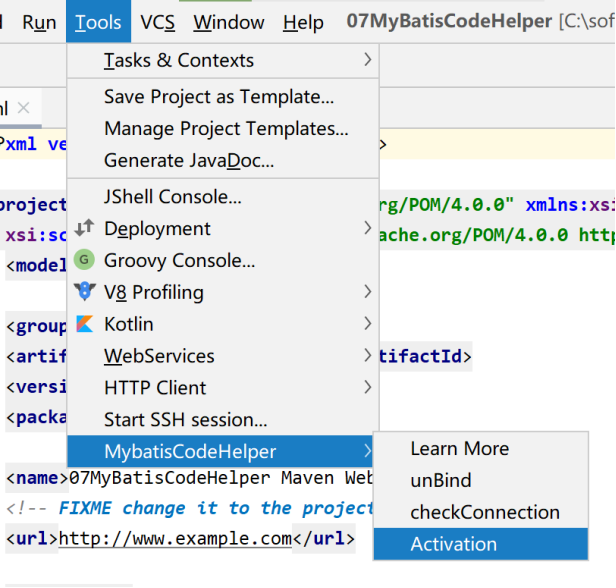The width and height of the screenshot is (616, 588).
Task: Expand Tasks & Contexts submenu arrow
Action: pos(368,60)
